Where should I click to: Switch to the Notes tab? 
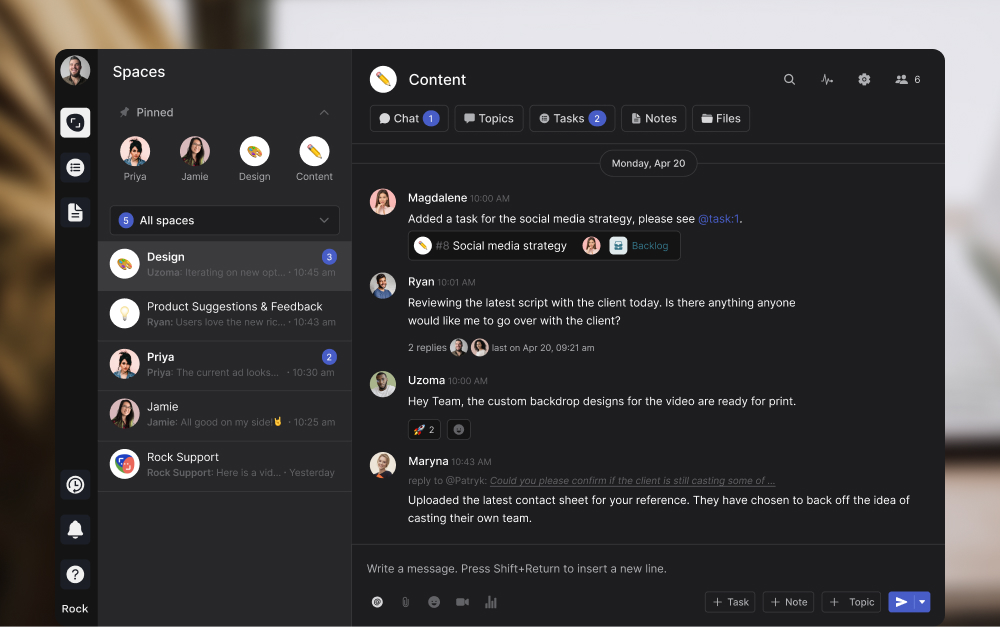click(x=653, y=118)
